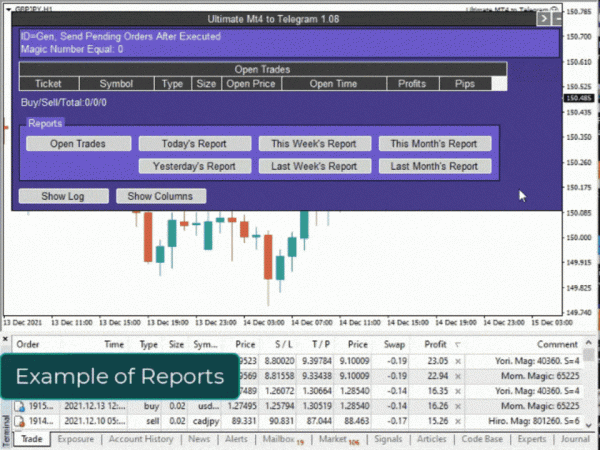Close the Terminal panel with the X
The height and width of the screenshot is (450, 600).
click(5, 339)
